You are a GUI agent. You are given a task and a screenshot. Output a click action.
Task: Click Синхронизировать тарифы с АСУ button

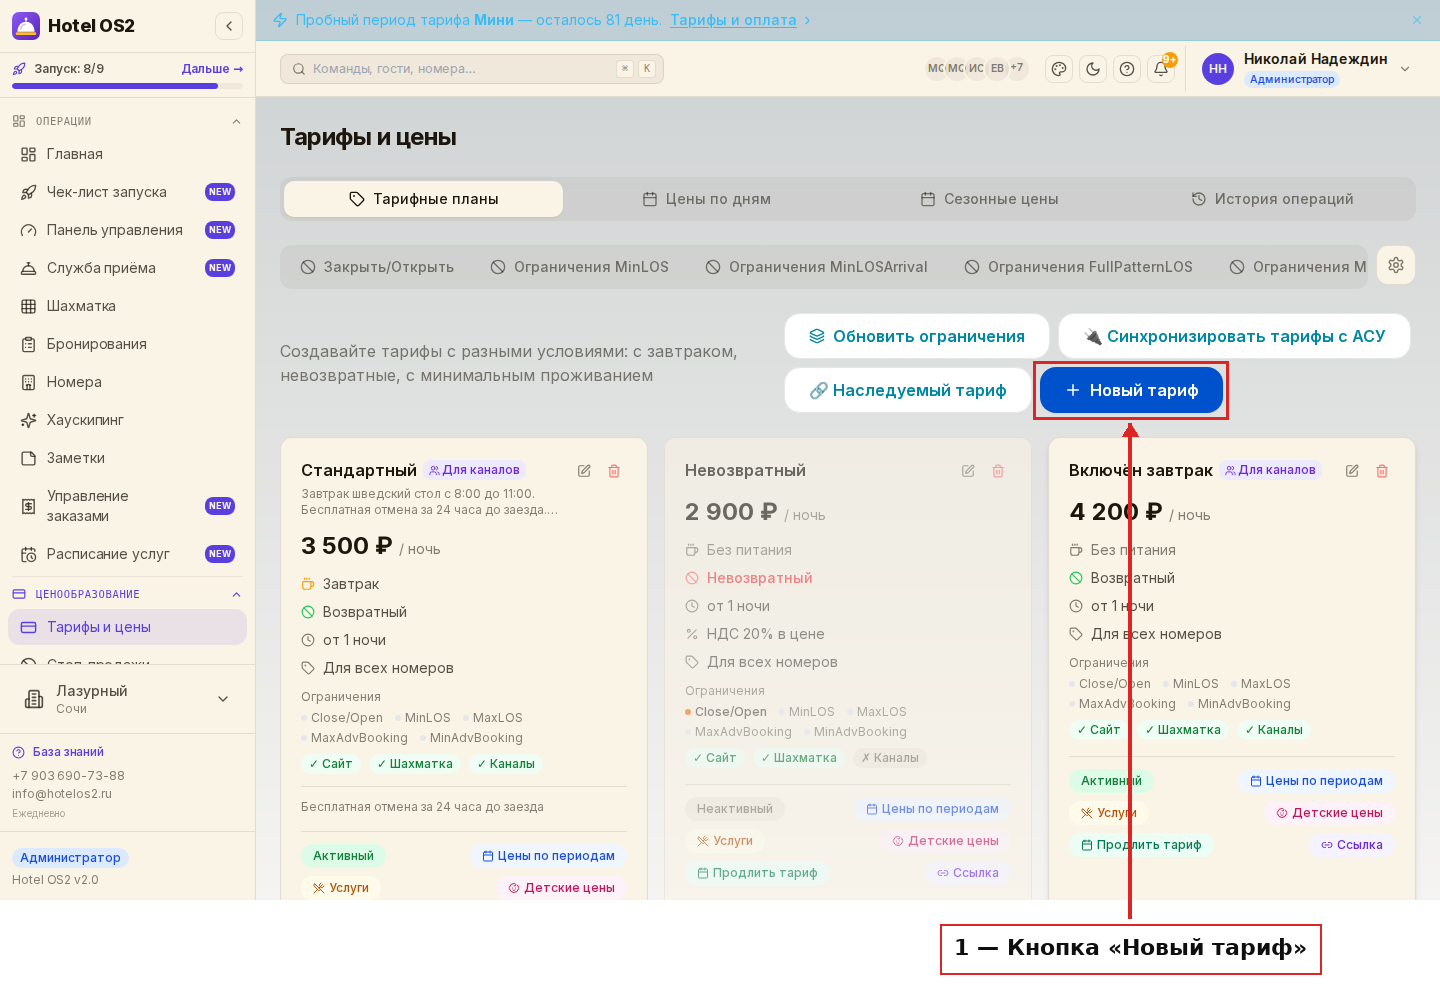coord(1235,336)
